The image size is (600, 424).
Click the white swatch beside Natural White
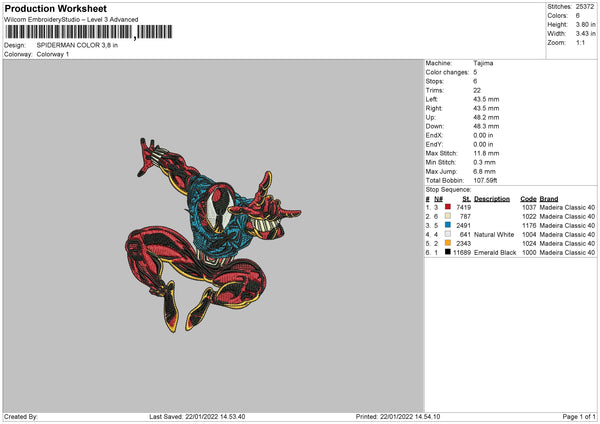(448, 234)
